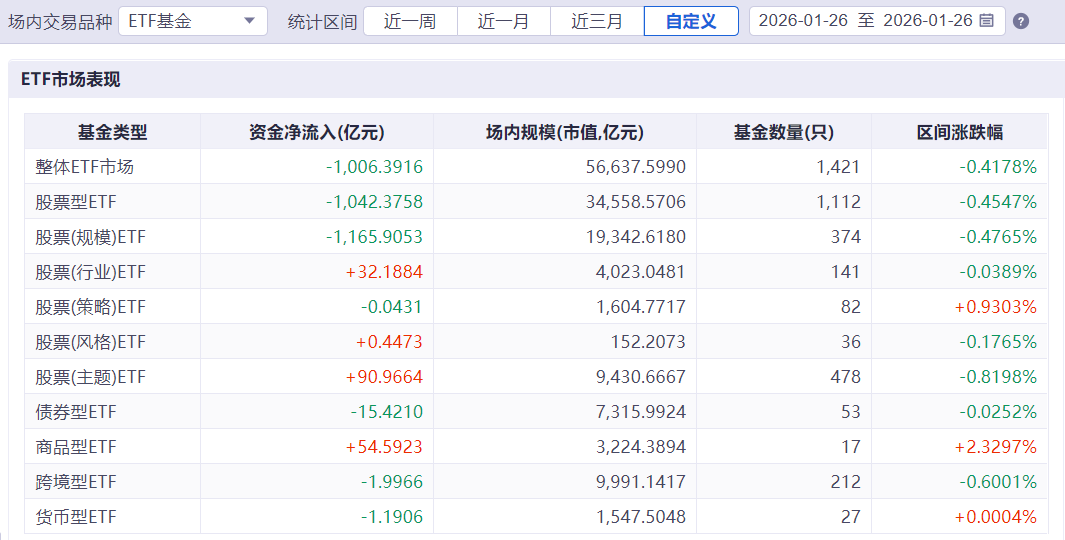Click the calendar icon in date field

tap(987, 20)
